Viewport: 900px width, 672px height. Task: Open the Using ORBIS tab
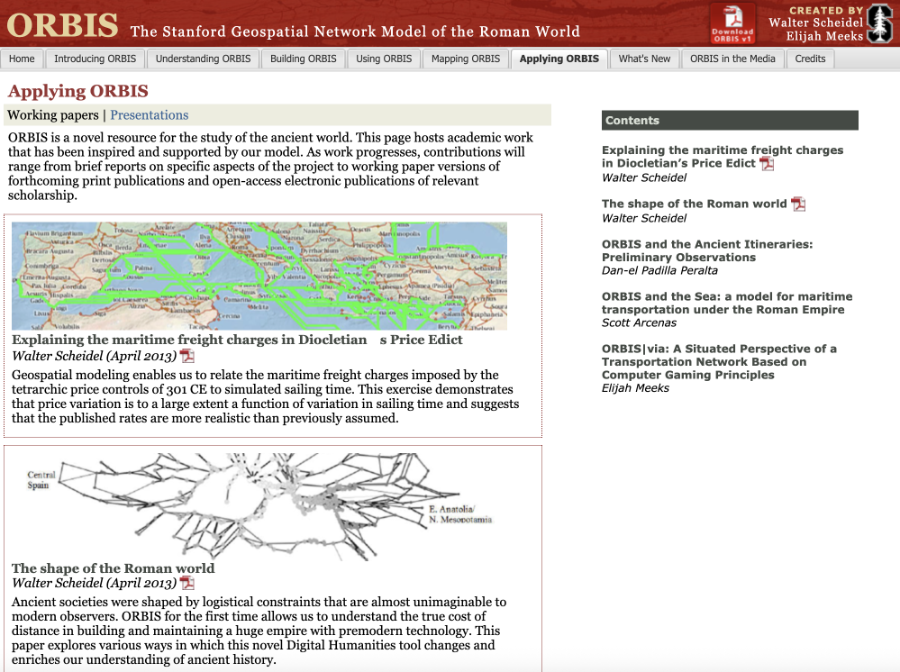coord(384,59)
